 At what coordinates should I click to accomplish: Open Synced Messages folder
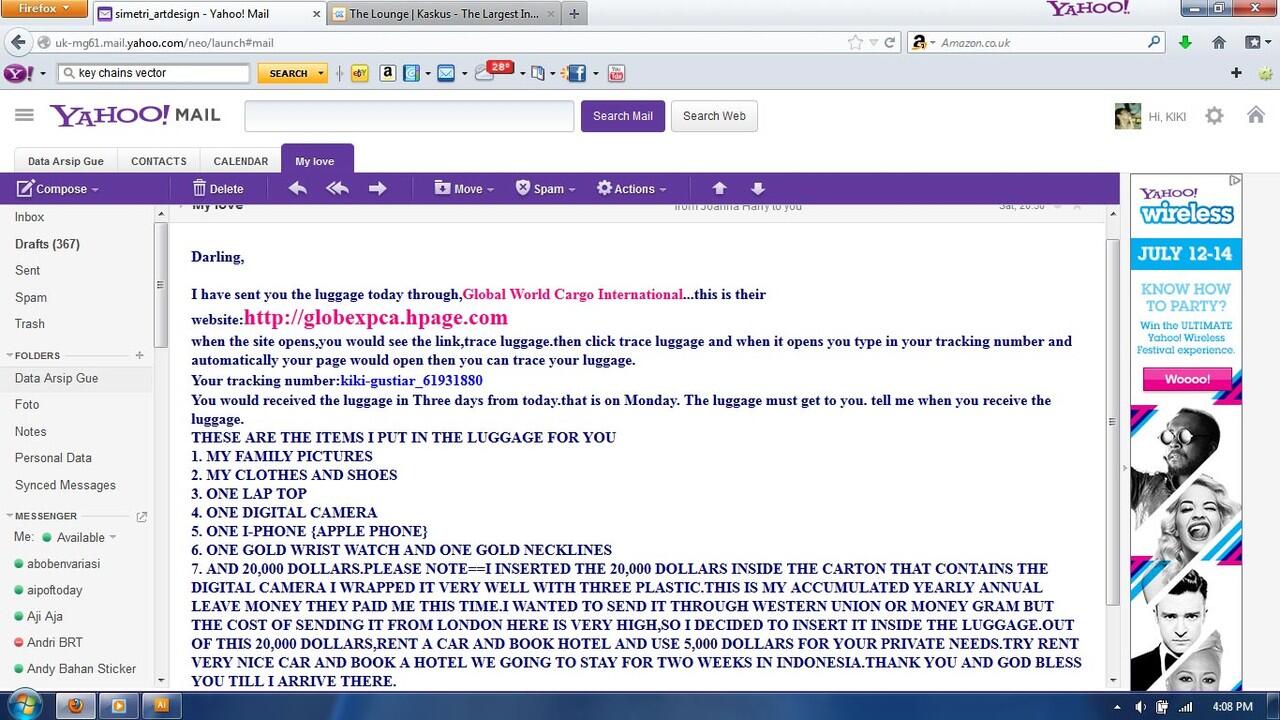coord(65,485)
